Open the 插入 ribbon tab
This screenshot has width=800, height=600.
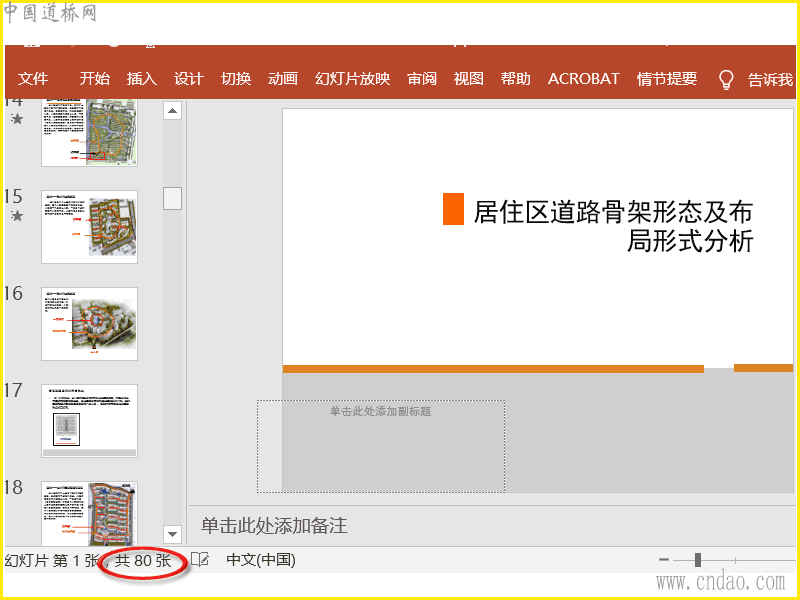click(141, 79)
